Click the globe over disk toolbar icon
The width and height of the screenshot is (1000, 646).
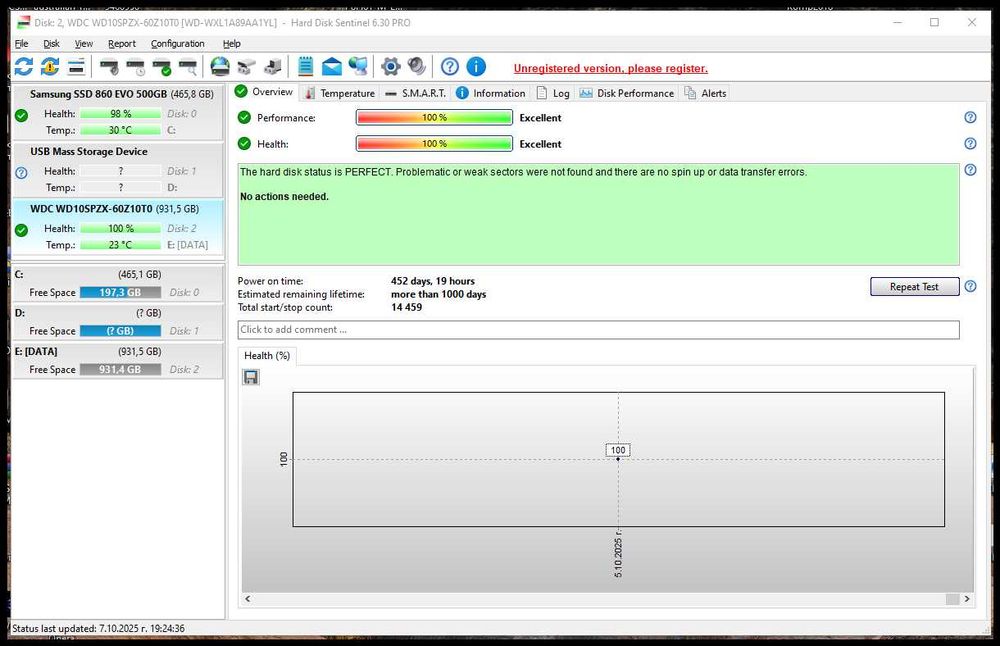pos(220,66)
